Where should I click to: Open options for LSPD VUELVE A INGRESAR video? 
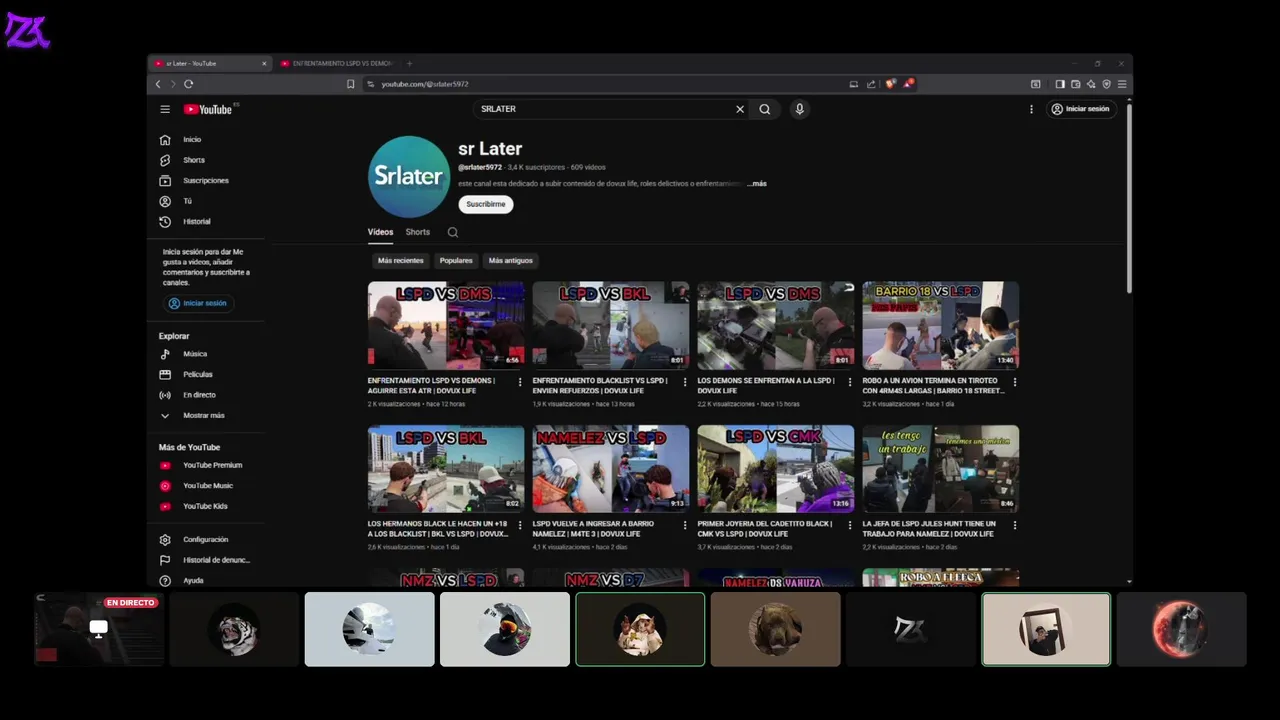click(x=685, y=525)
